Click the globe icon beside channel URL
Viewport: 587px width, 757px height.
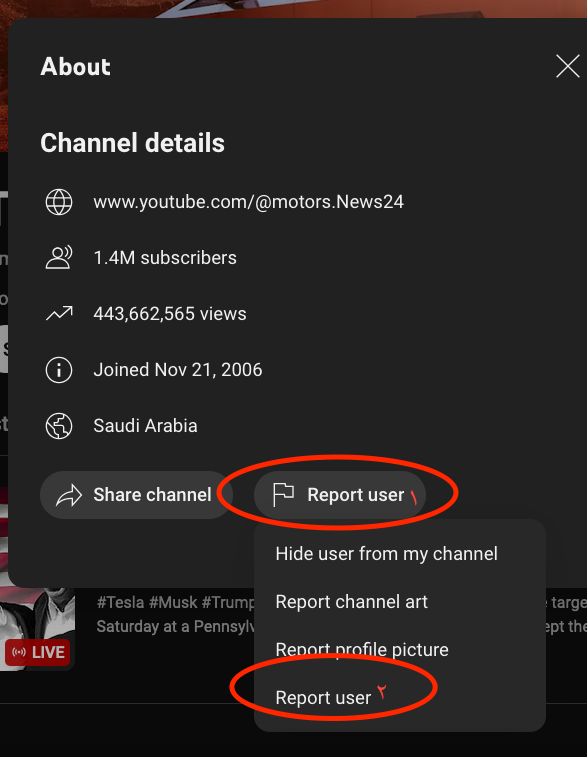click(59, 202)
